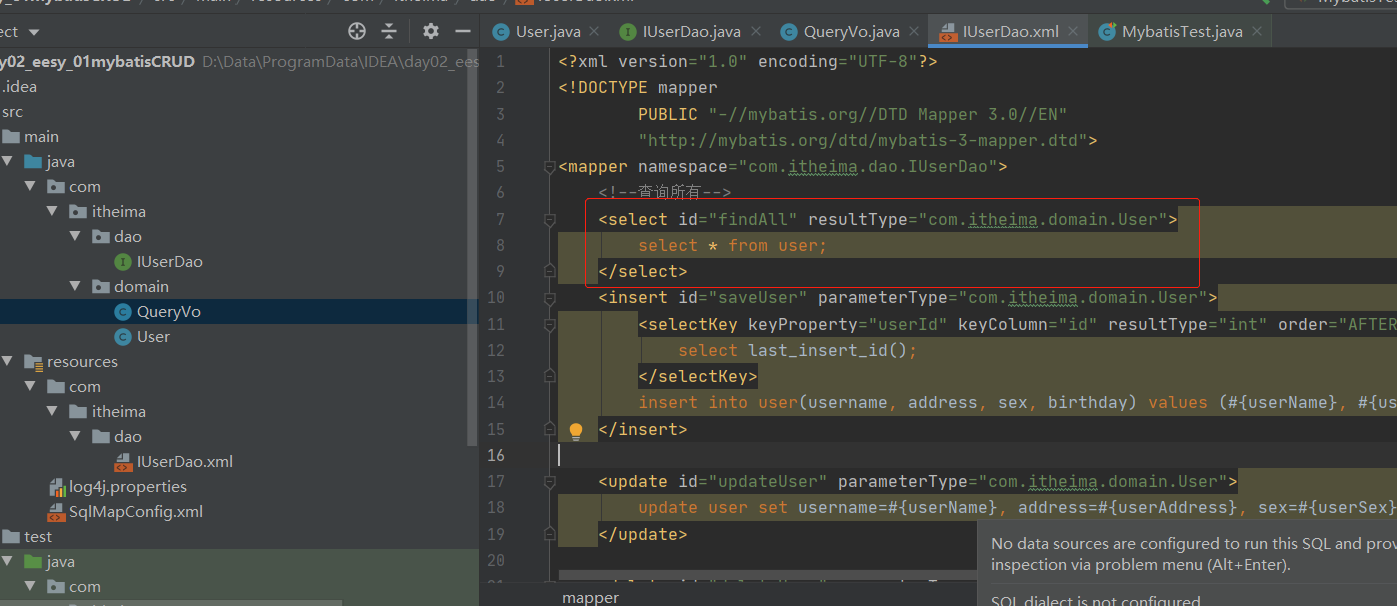
Task: Click the class icon beside QueryVo in the tree
Action: (123, 312)
